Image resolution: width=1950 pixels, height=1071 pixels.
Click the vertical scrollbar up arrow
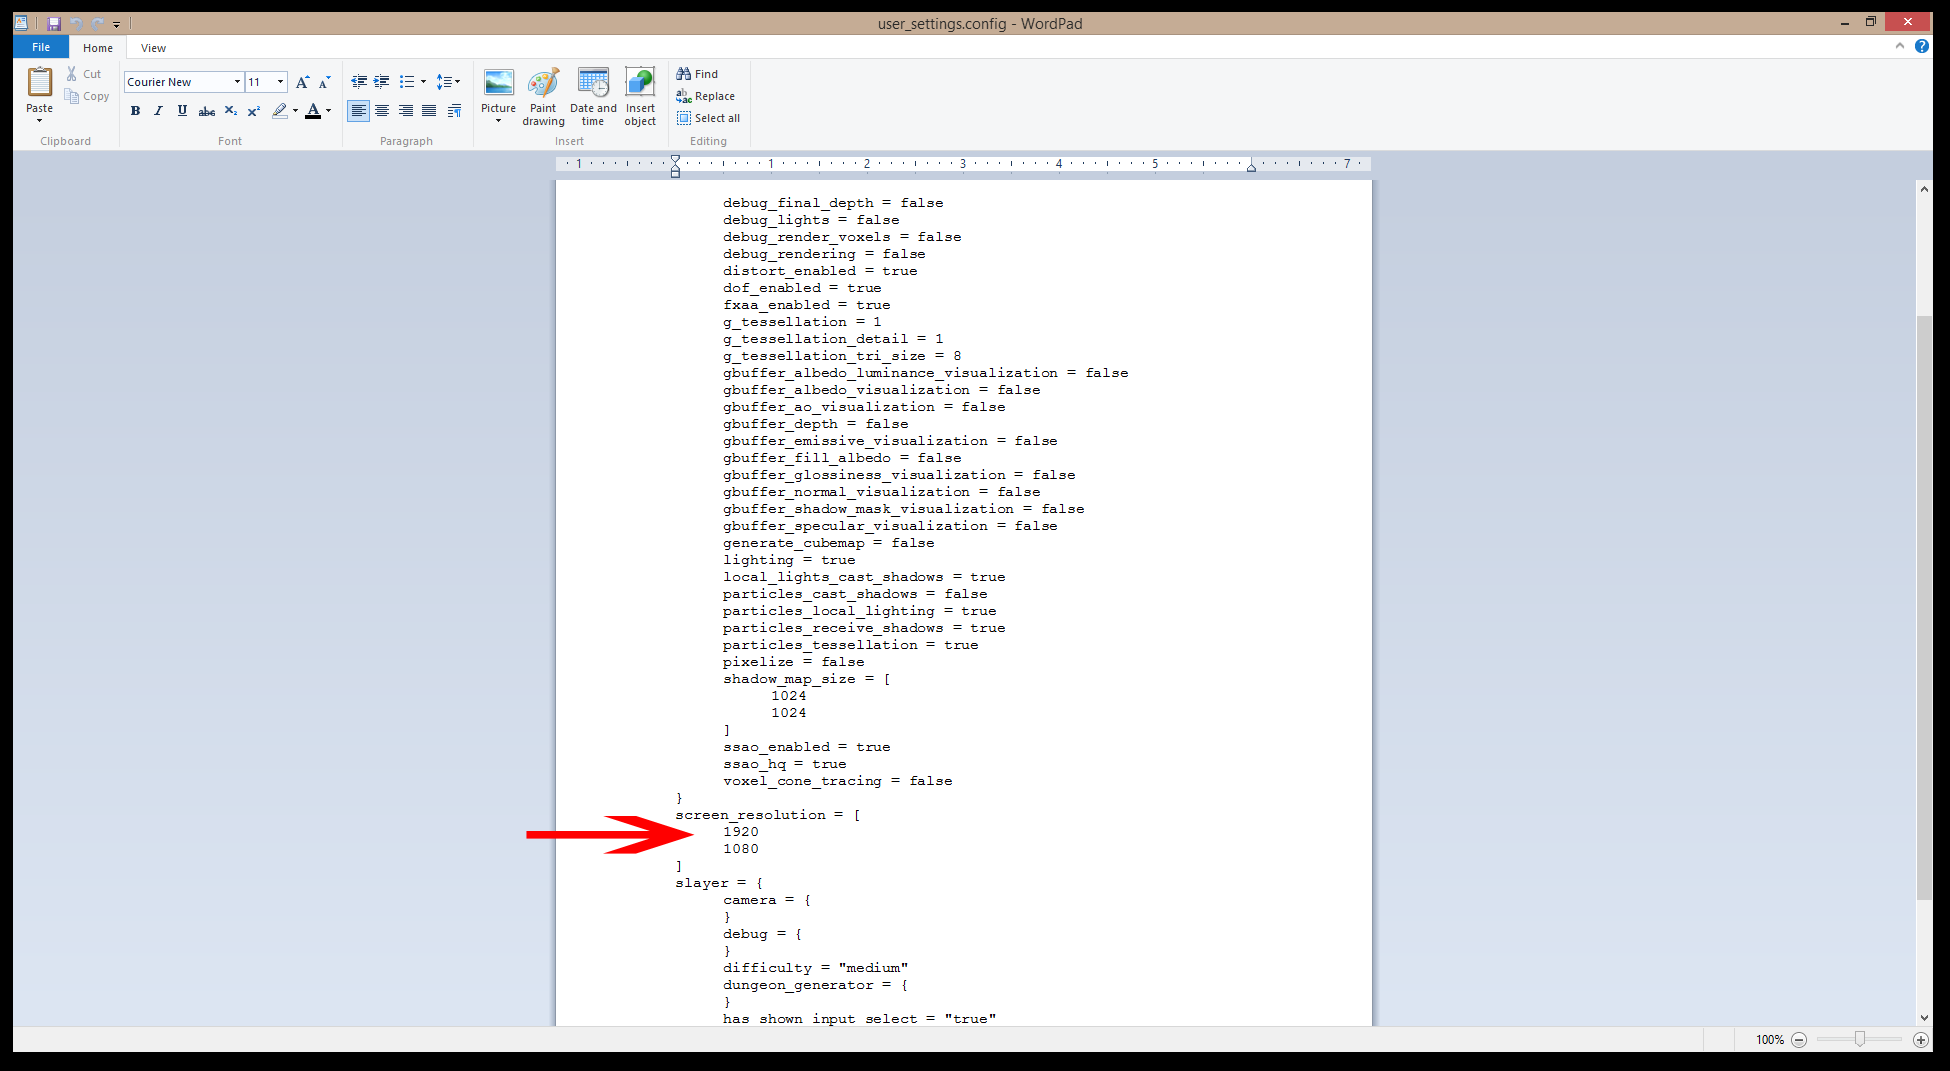point(1924,189)
